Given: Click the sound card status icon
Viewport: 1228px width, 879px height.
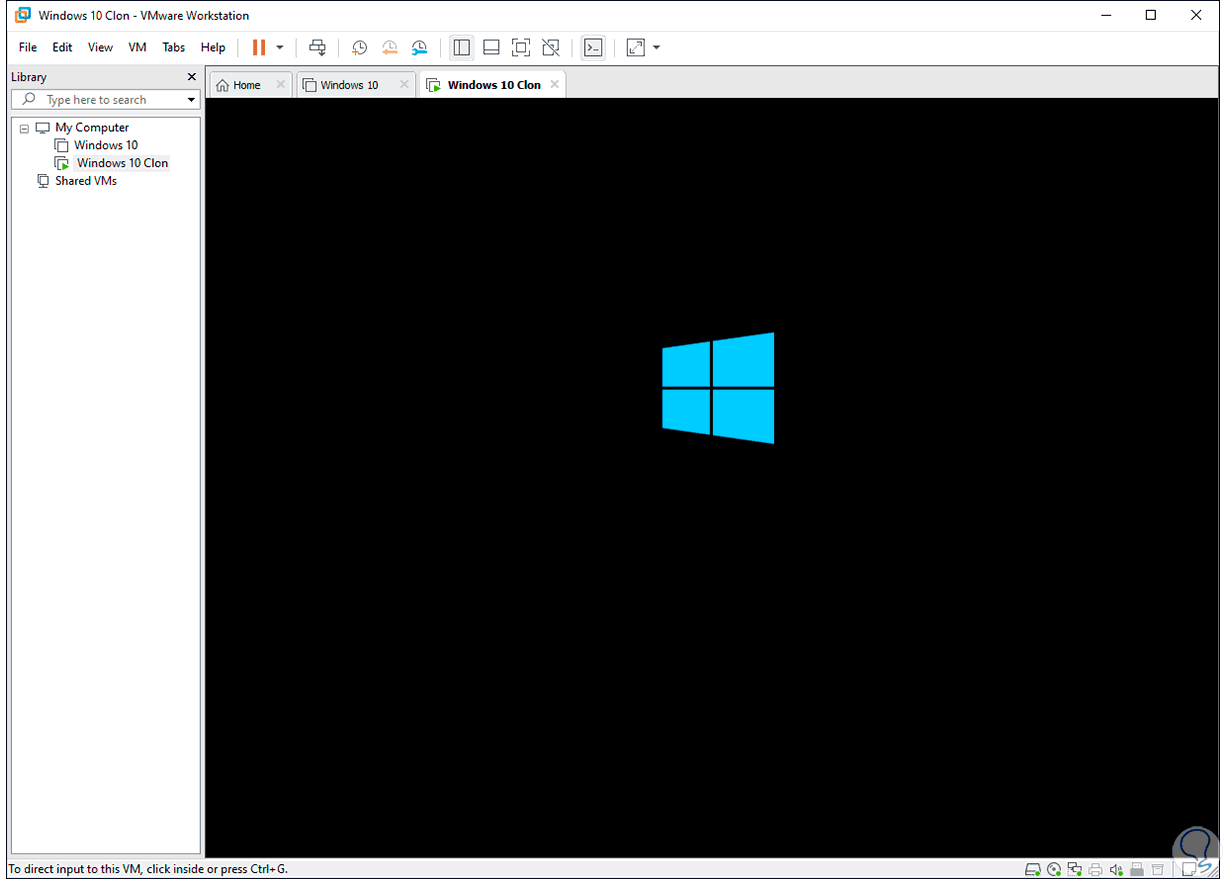Looking at the screenshot, I should 1116,869.
